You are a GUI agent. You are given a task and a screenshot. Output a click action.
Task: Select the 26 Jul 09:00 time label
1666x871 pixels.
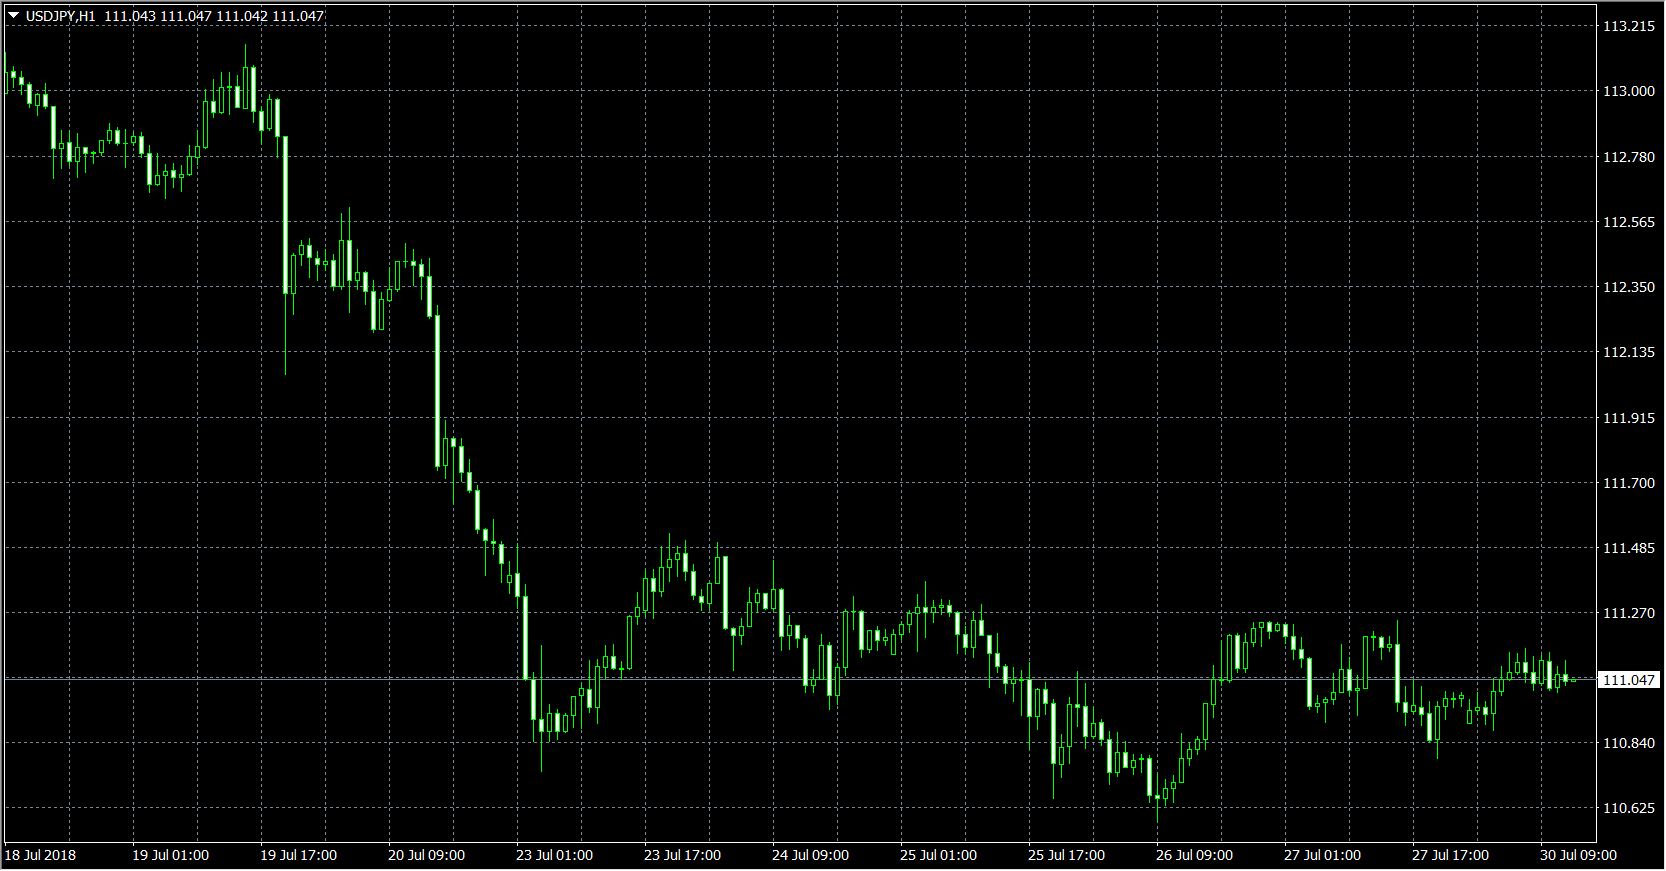pyautogui.click(x=1194, y=855)
